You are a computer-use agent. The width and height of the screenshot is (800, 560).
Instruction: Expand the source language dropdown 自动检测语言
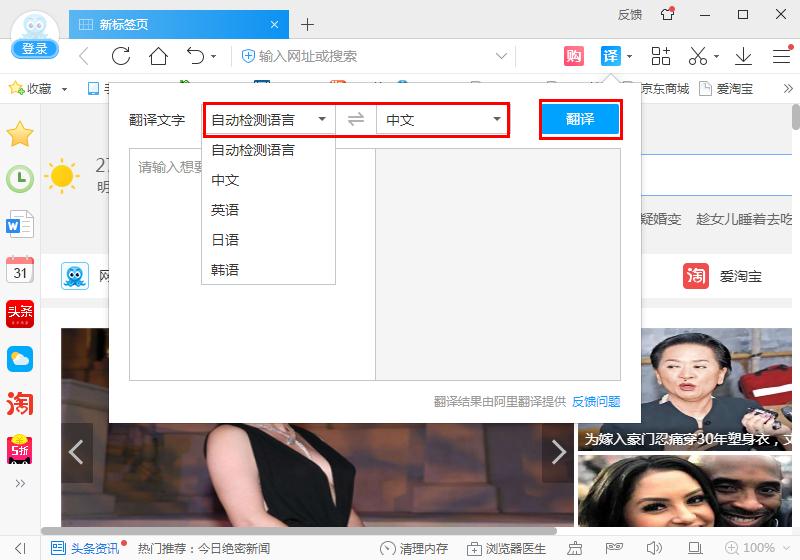268,120
